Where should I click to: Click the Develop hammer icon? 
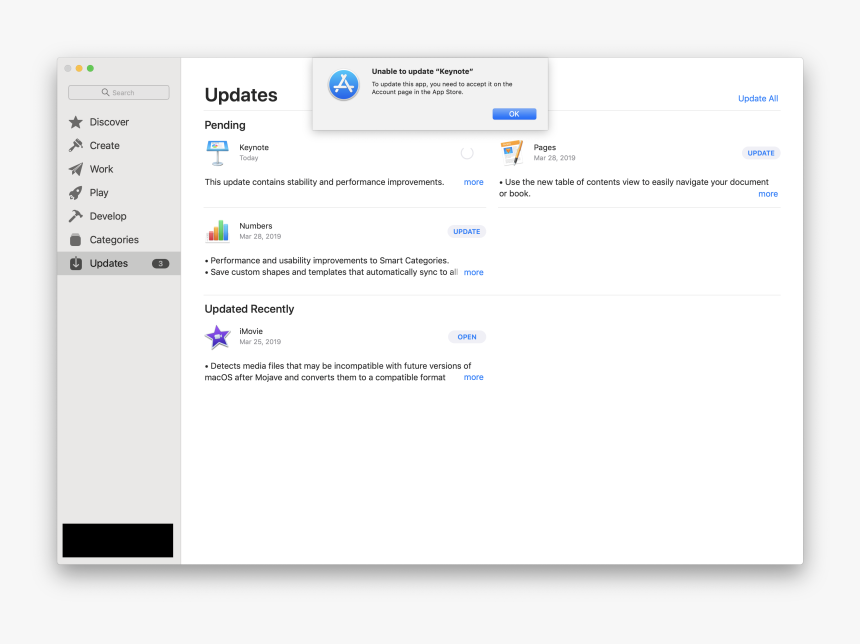click(x=76, y=216)
